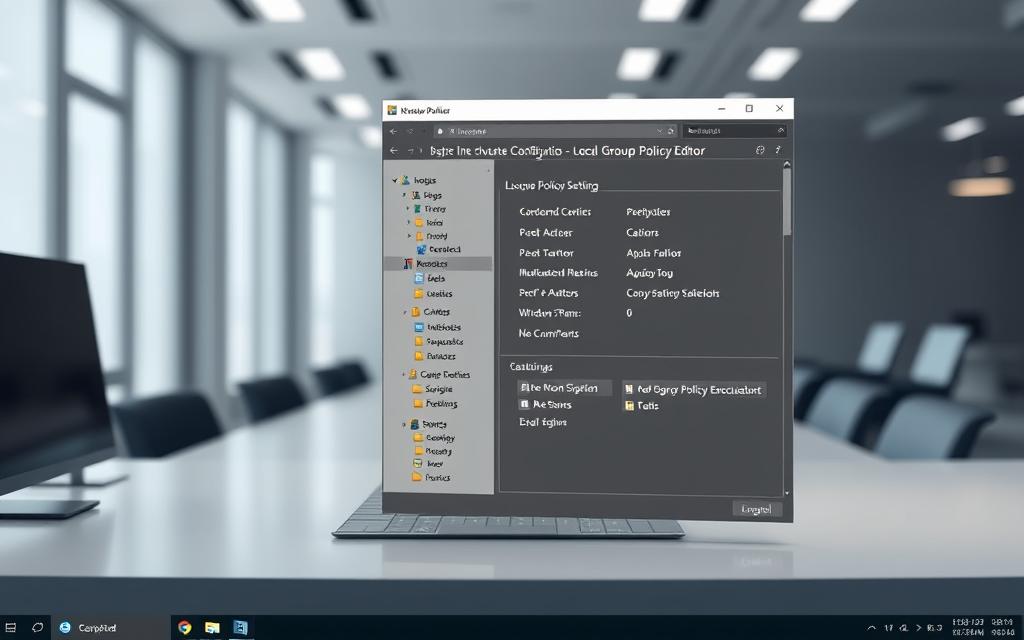Screen dimensions: 1024x640
Task: Select the 'Iotgts' root node icon in the tree
Action: tap(405, 180)
